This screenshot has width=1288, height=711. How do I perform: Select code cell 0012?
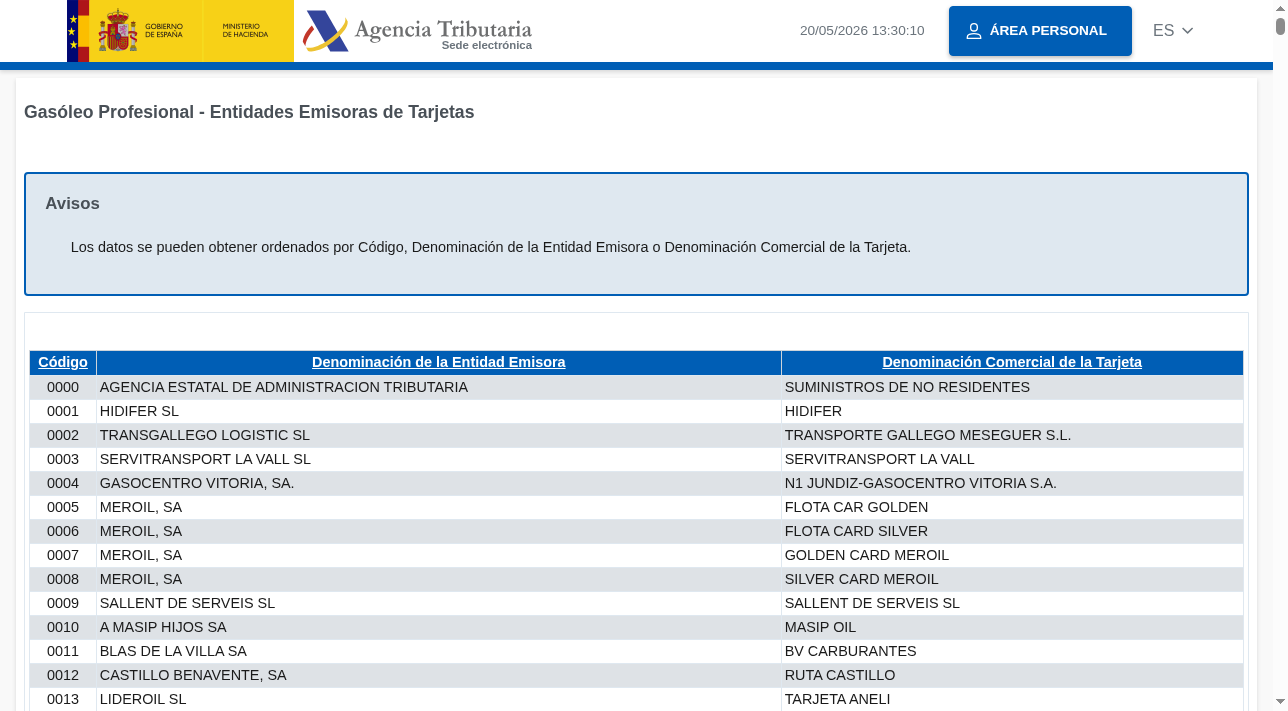click(x=63, y=675)
